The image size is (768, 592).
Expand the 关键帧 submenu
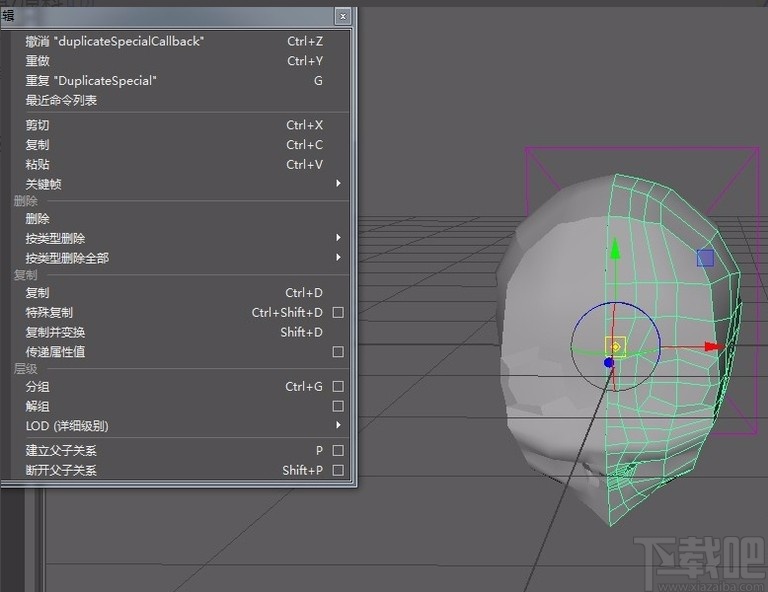[338, 184]
